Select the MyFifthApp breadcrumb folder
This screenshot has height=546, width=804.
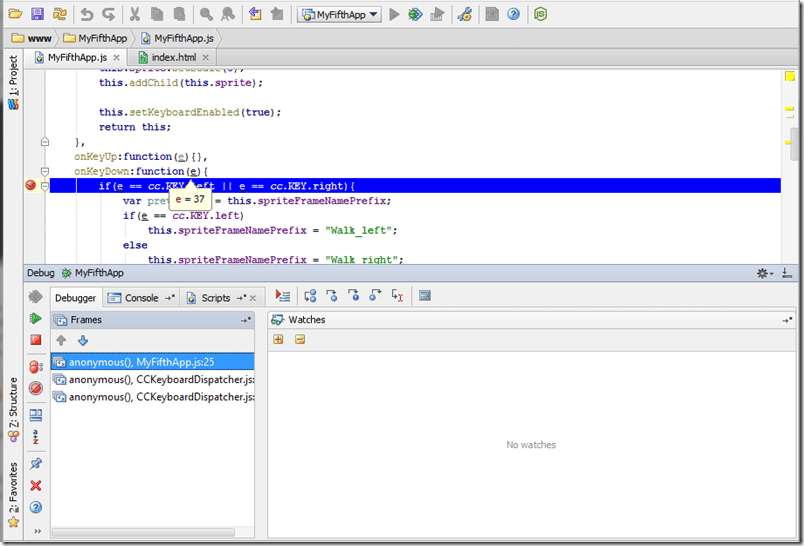tap(95, 38)
